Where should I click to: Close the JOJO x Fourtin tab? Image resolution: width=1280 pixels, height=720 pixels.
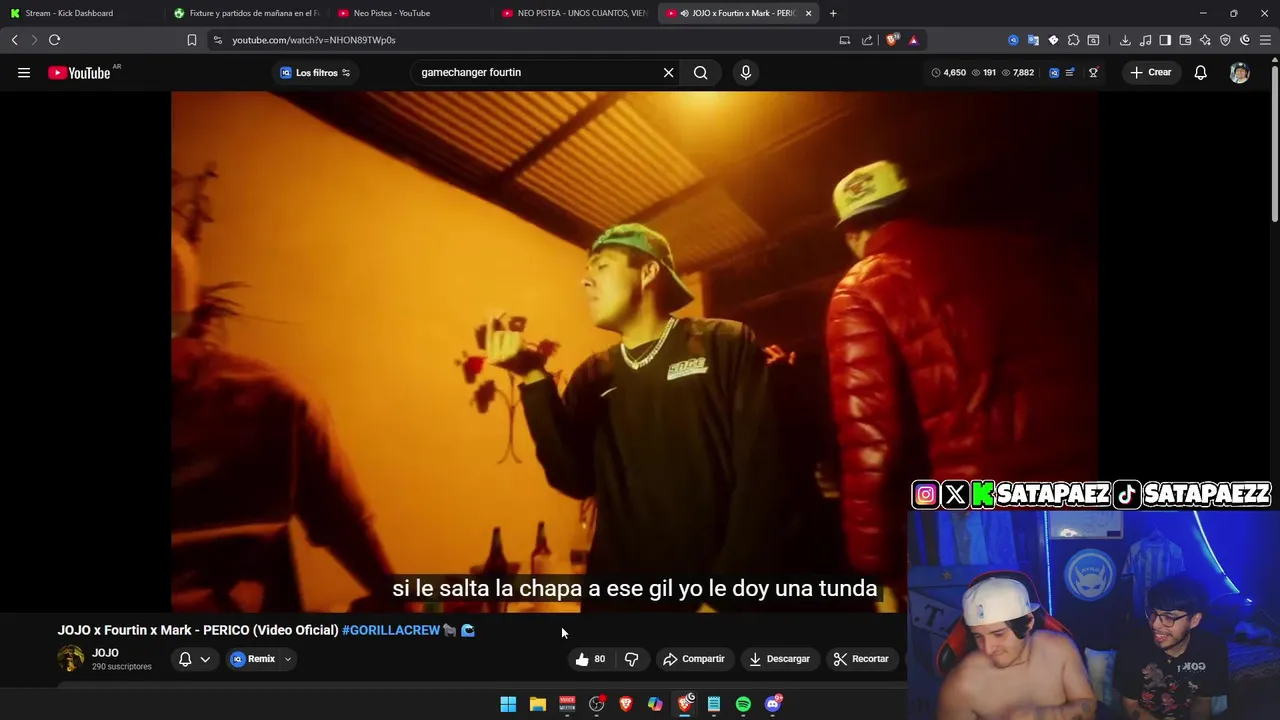click(808, 13)
